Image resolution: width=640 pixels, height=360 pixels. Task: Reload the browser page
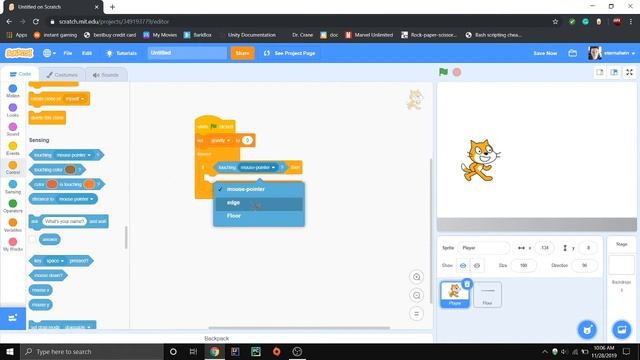(x=36, y=22)
